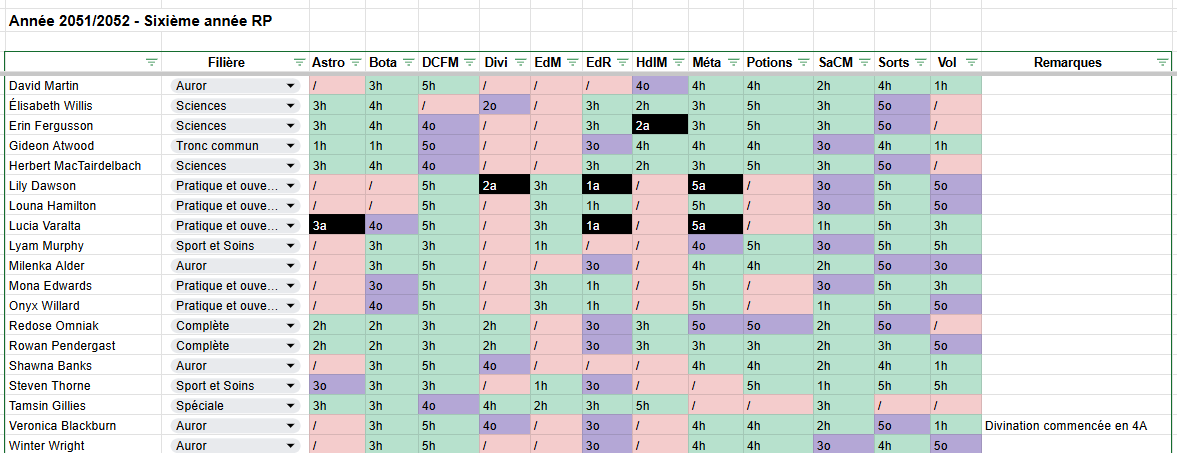The image size is (1177, 453).
Task: Select Redose Omniak's purple 5o Potions cell
Action: pyautogui.click(x=778, y=326)
